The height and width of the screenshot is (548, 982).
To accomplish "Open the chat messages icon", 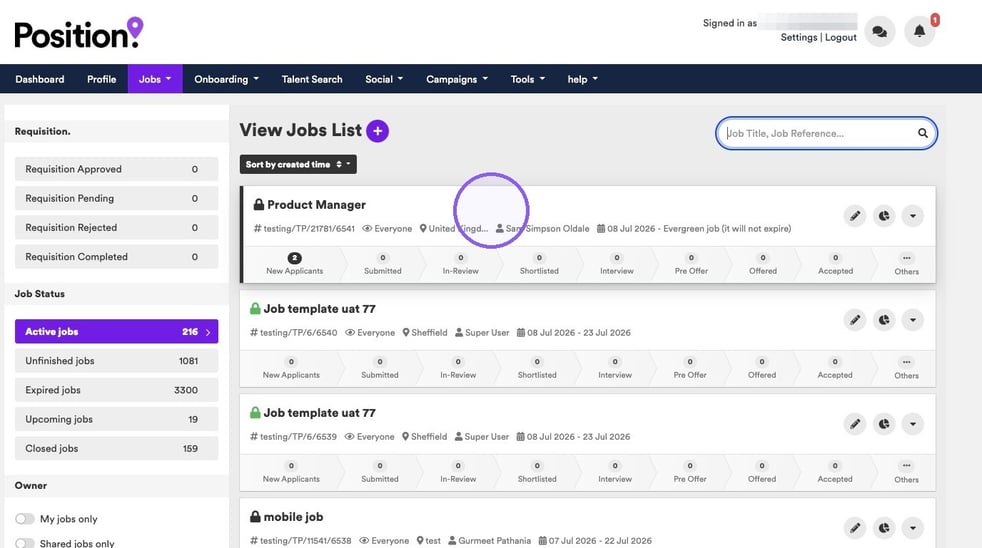I will point(879,31).
